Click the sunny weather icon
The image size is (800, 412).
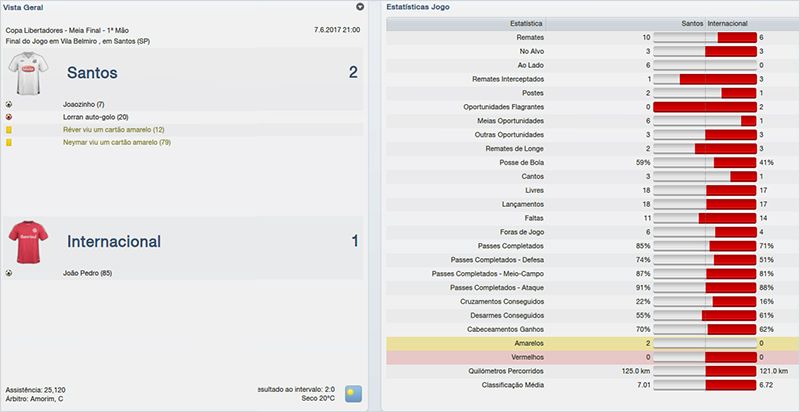[353, 393]
